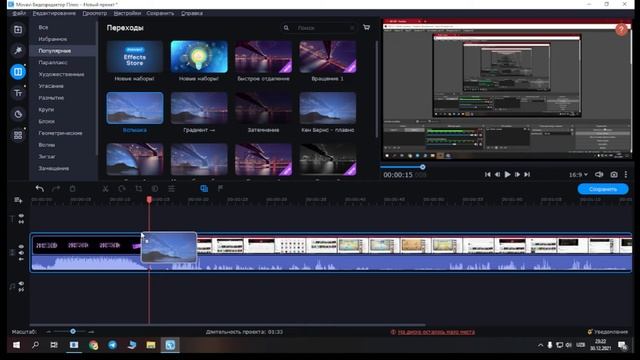Toggle title track link arrows
The width and height of the screenshot is (640, 360).
point(21,222)
